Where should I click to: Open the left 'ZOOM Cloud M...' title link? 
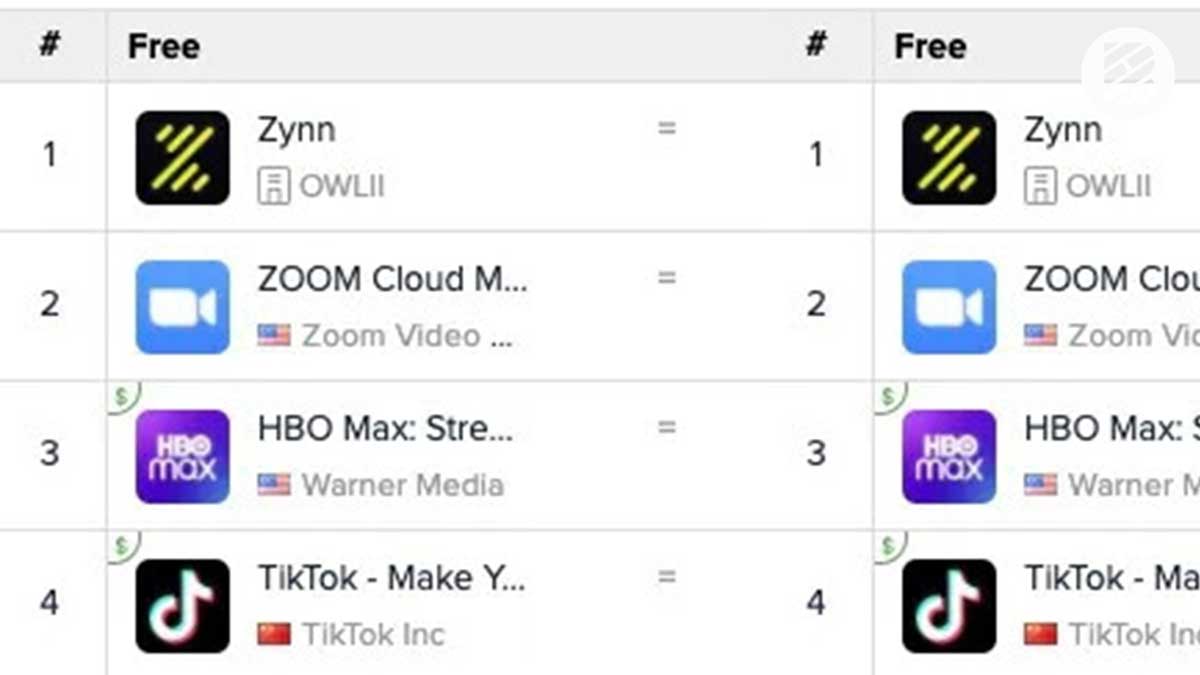tap(392, 279)
